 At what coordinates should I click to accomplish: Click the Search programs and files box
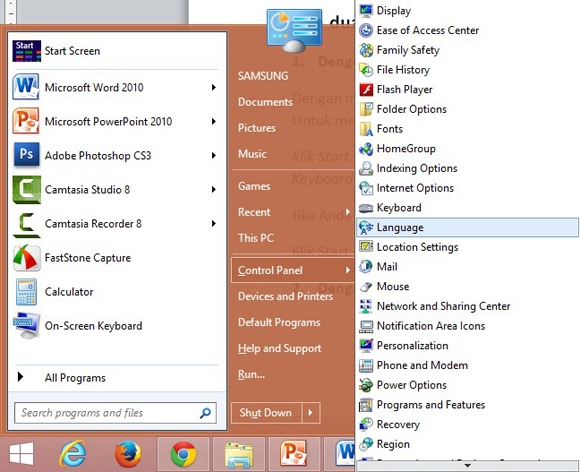coord(115,413)
